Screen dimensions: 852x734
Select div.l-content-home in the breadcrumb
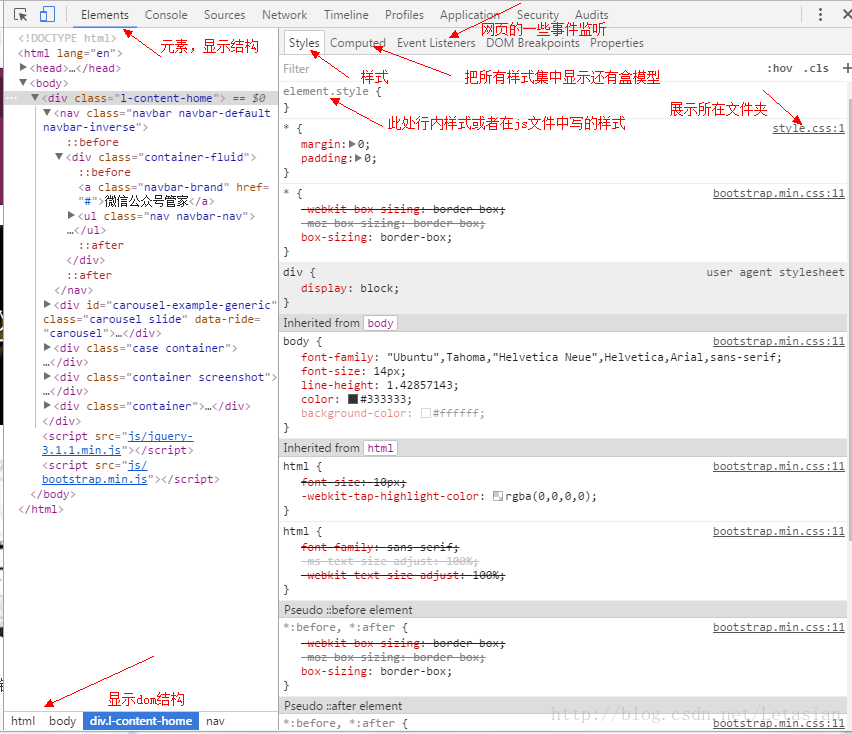coord(141,721)
